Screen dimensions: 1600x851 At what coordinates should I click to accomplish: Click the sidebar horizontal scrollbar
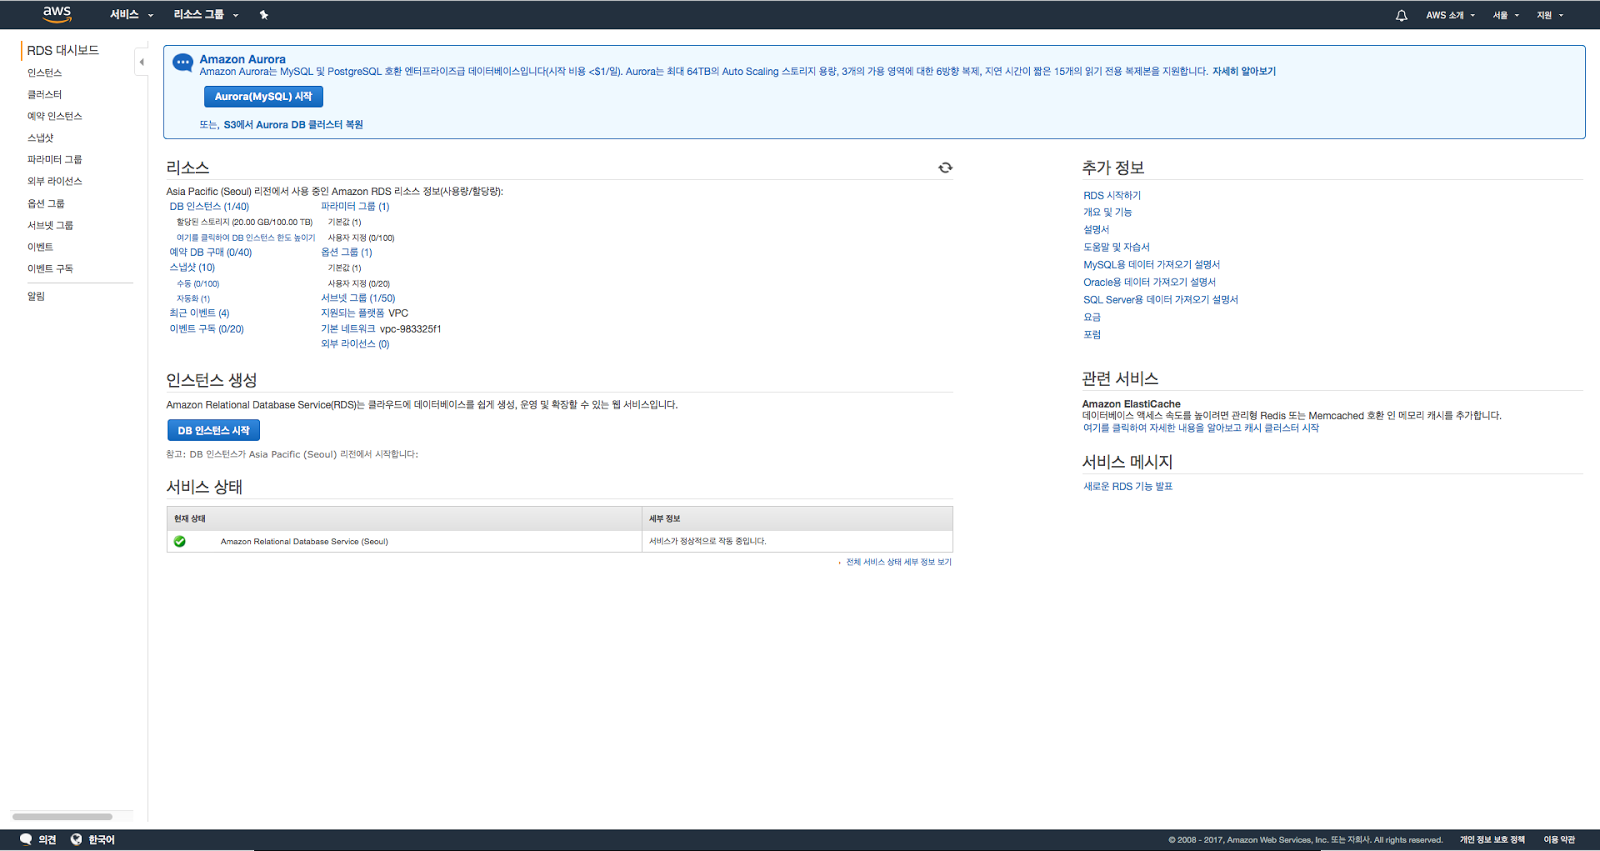[62, 817]
